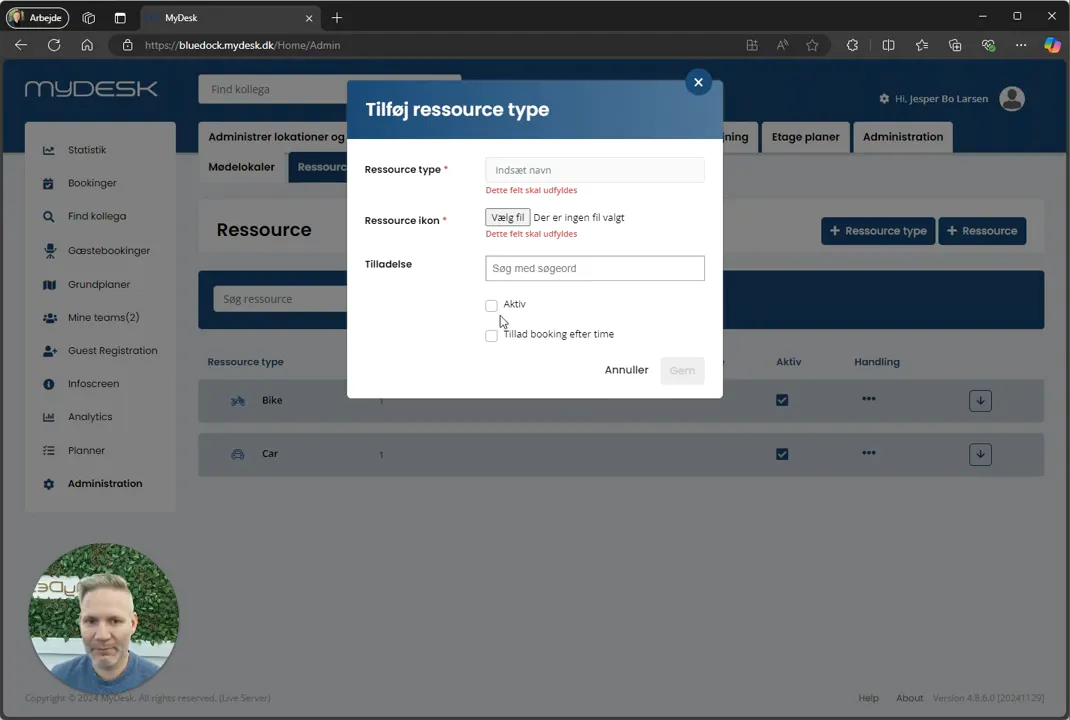The height and width of the screenshot is (720, 1070).
Task: Click the + Ressource type button
Action: click(x=878, y=231)
